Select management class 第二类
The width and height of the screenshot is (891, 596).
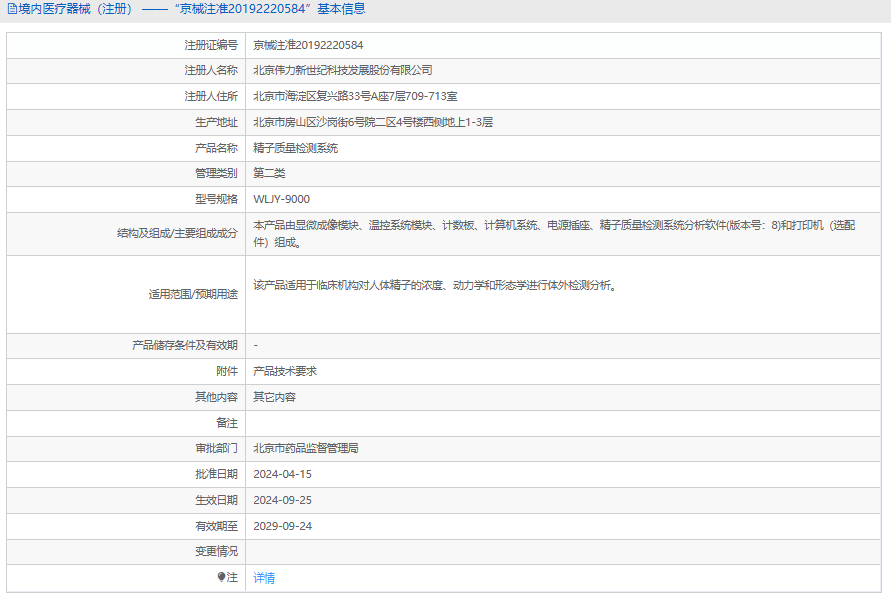269,173
